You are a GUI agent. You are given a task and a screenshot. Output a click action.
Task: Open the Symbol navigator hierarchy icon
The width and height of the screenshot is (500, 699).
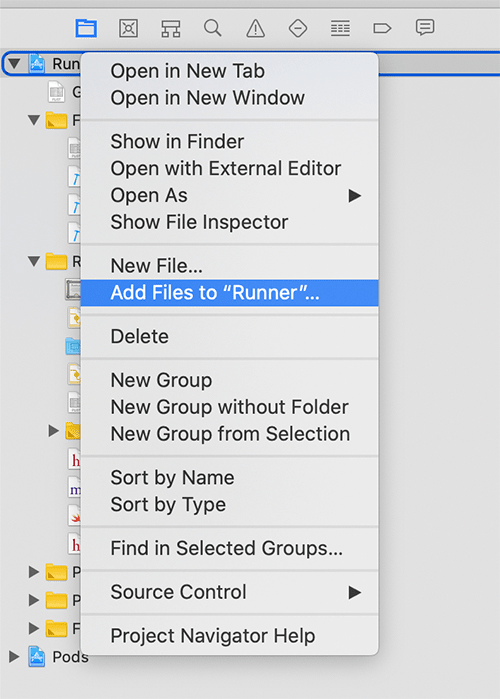pyautogui.click(x=171, y=29)
